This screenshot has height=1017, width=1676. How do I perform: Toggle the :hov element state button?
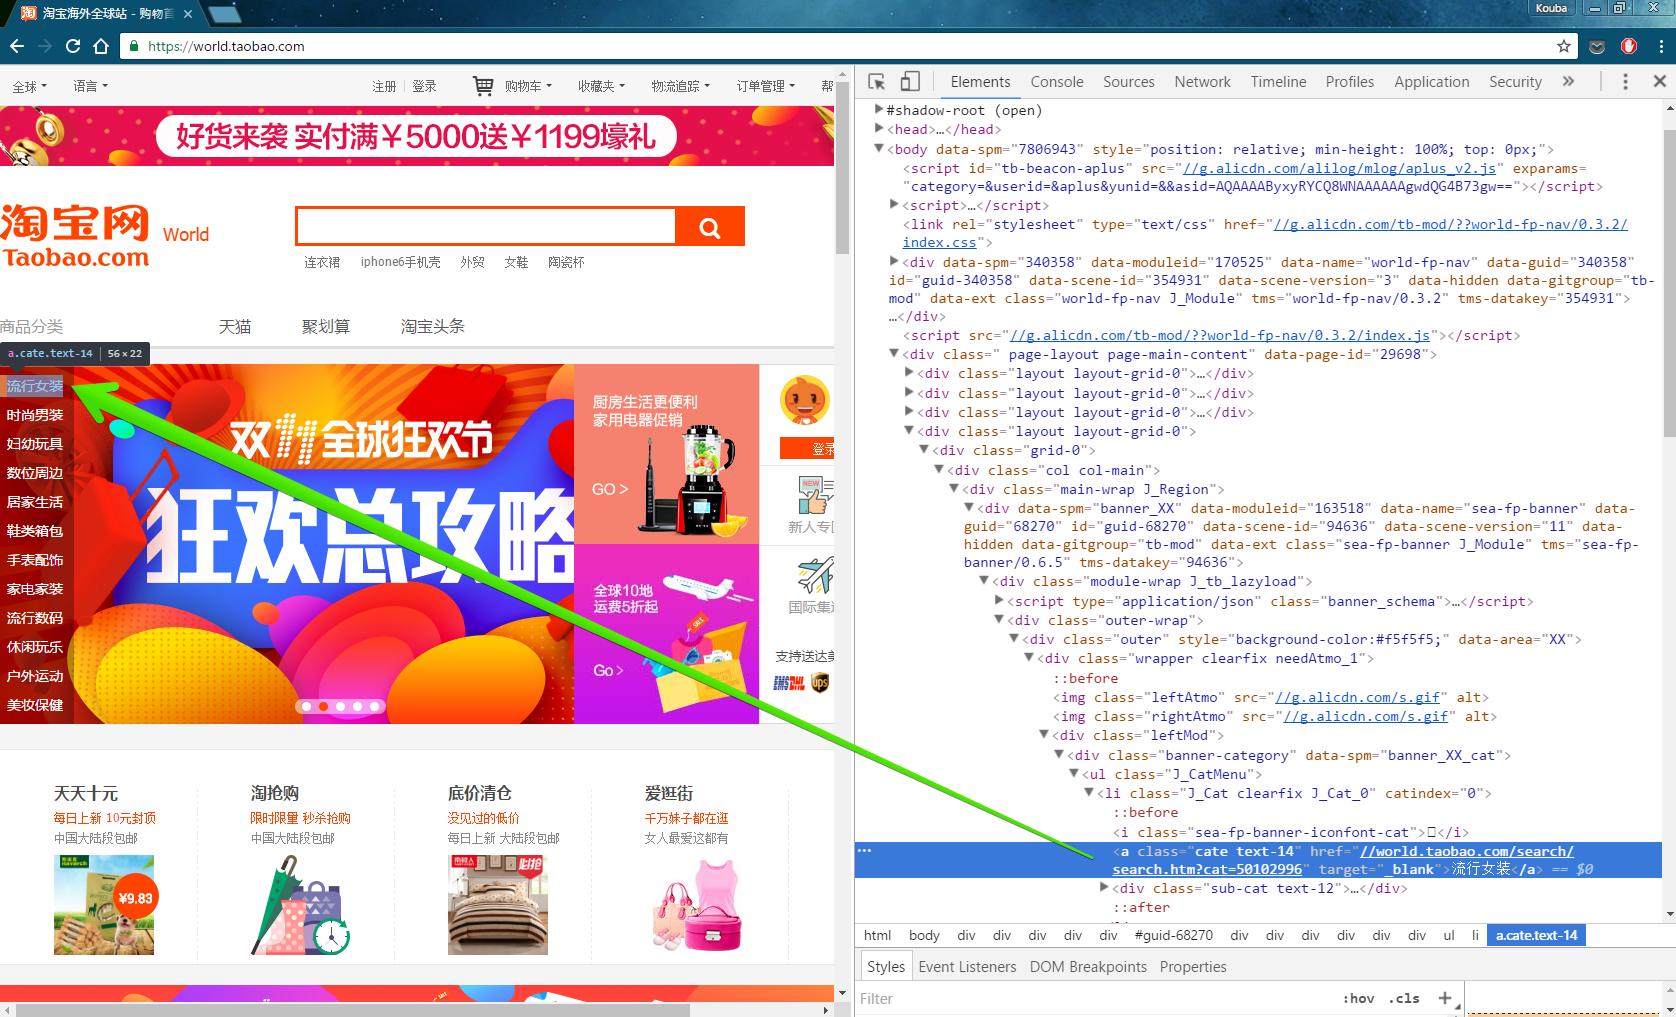tap(1358, 998)
